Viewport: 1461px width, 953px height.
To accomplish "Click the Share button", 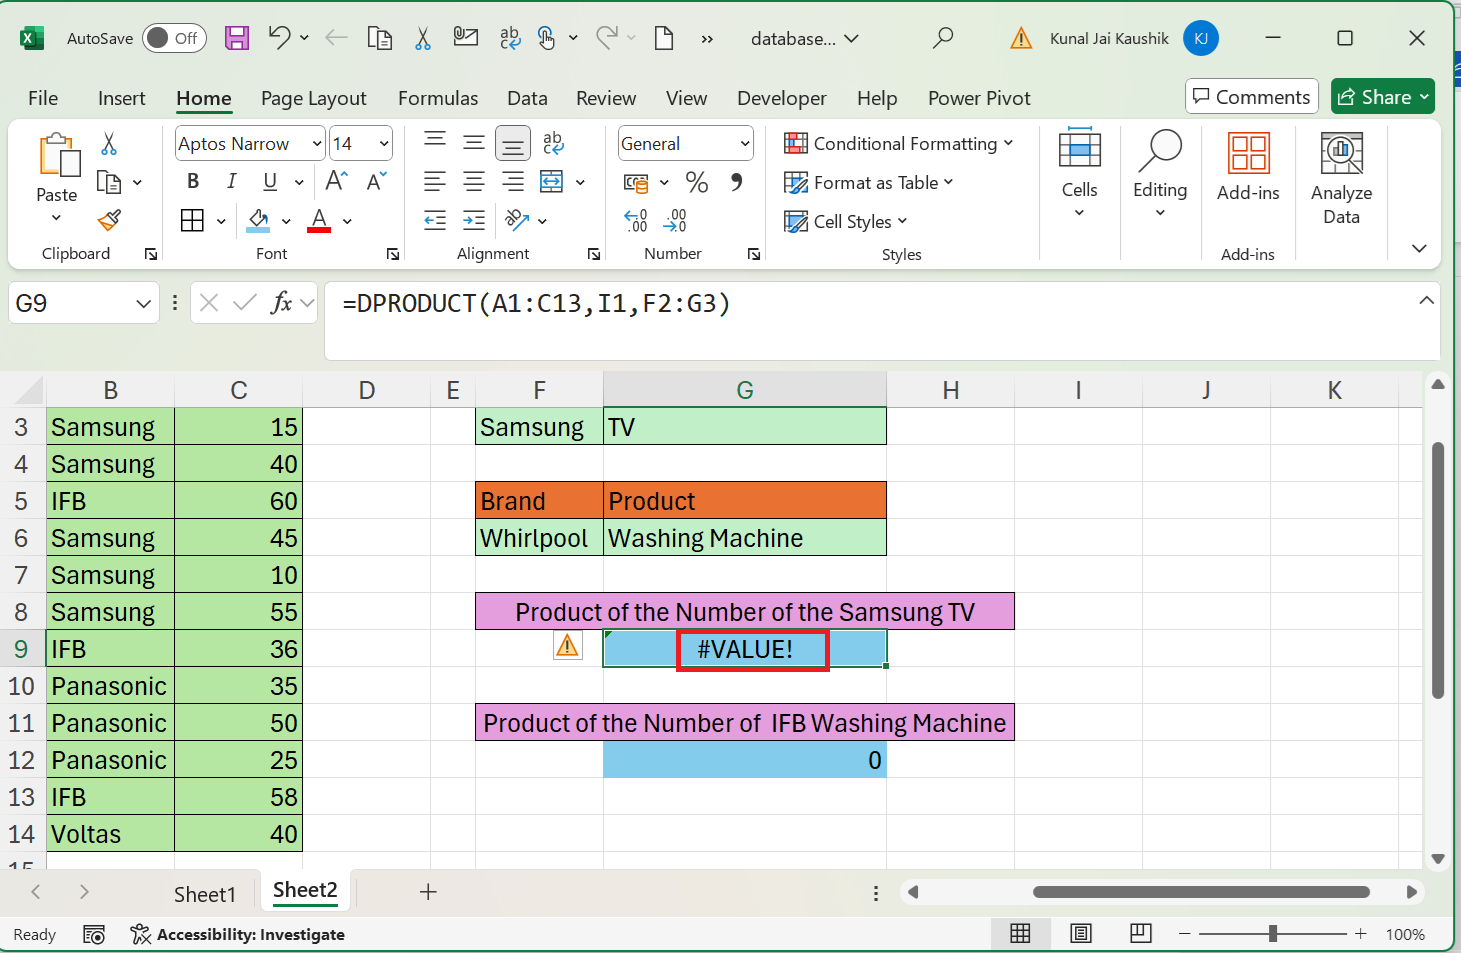I will point(1383,96).
